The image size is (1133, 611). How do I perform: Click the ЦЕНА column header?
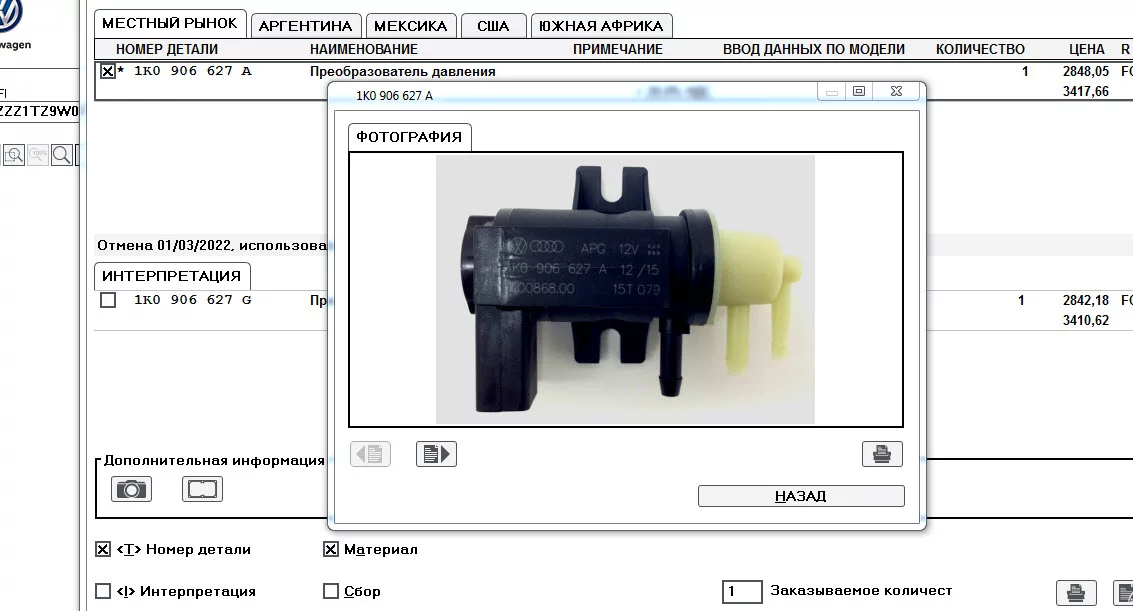click(x=1087, y=49)
